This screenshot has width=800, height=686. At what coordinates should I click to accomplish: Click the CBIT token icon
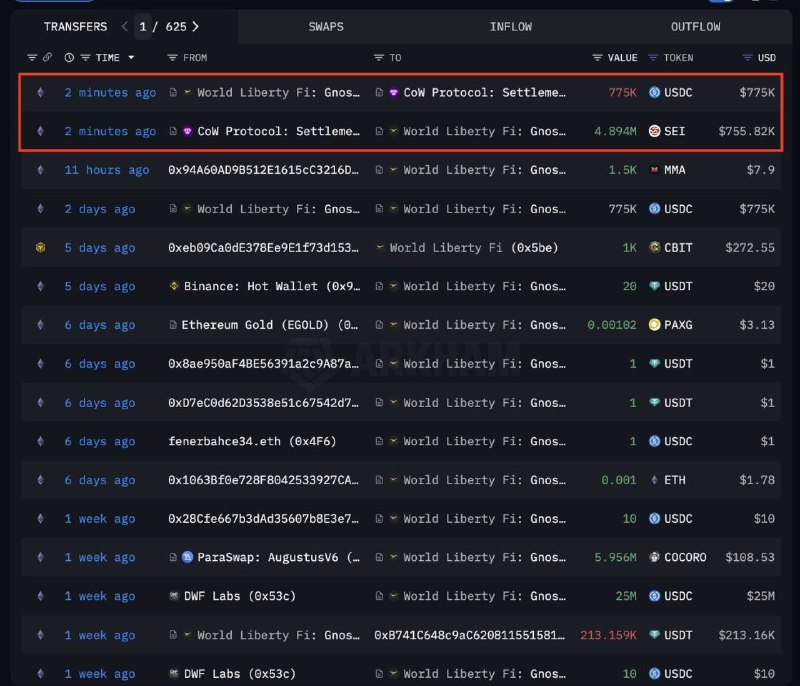click(x=654, y=247)
